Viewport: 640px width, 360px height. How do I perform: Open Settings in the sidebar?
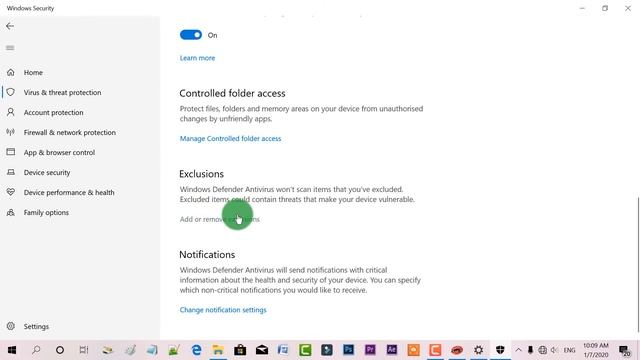click(x=36, y=327)
